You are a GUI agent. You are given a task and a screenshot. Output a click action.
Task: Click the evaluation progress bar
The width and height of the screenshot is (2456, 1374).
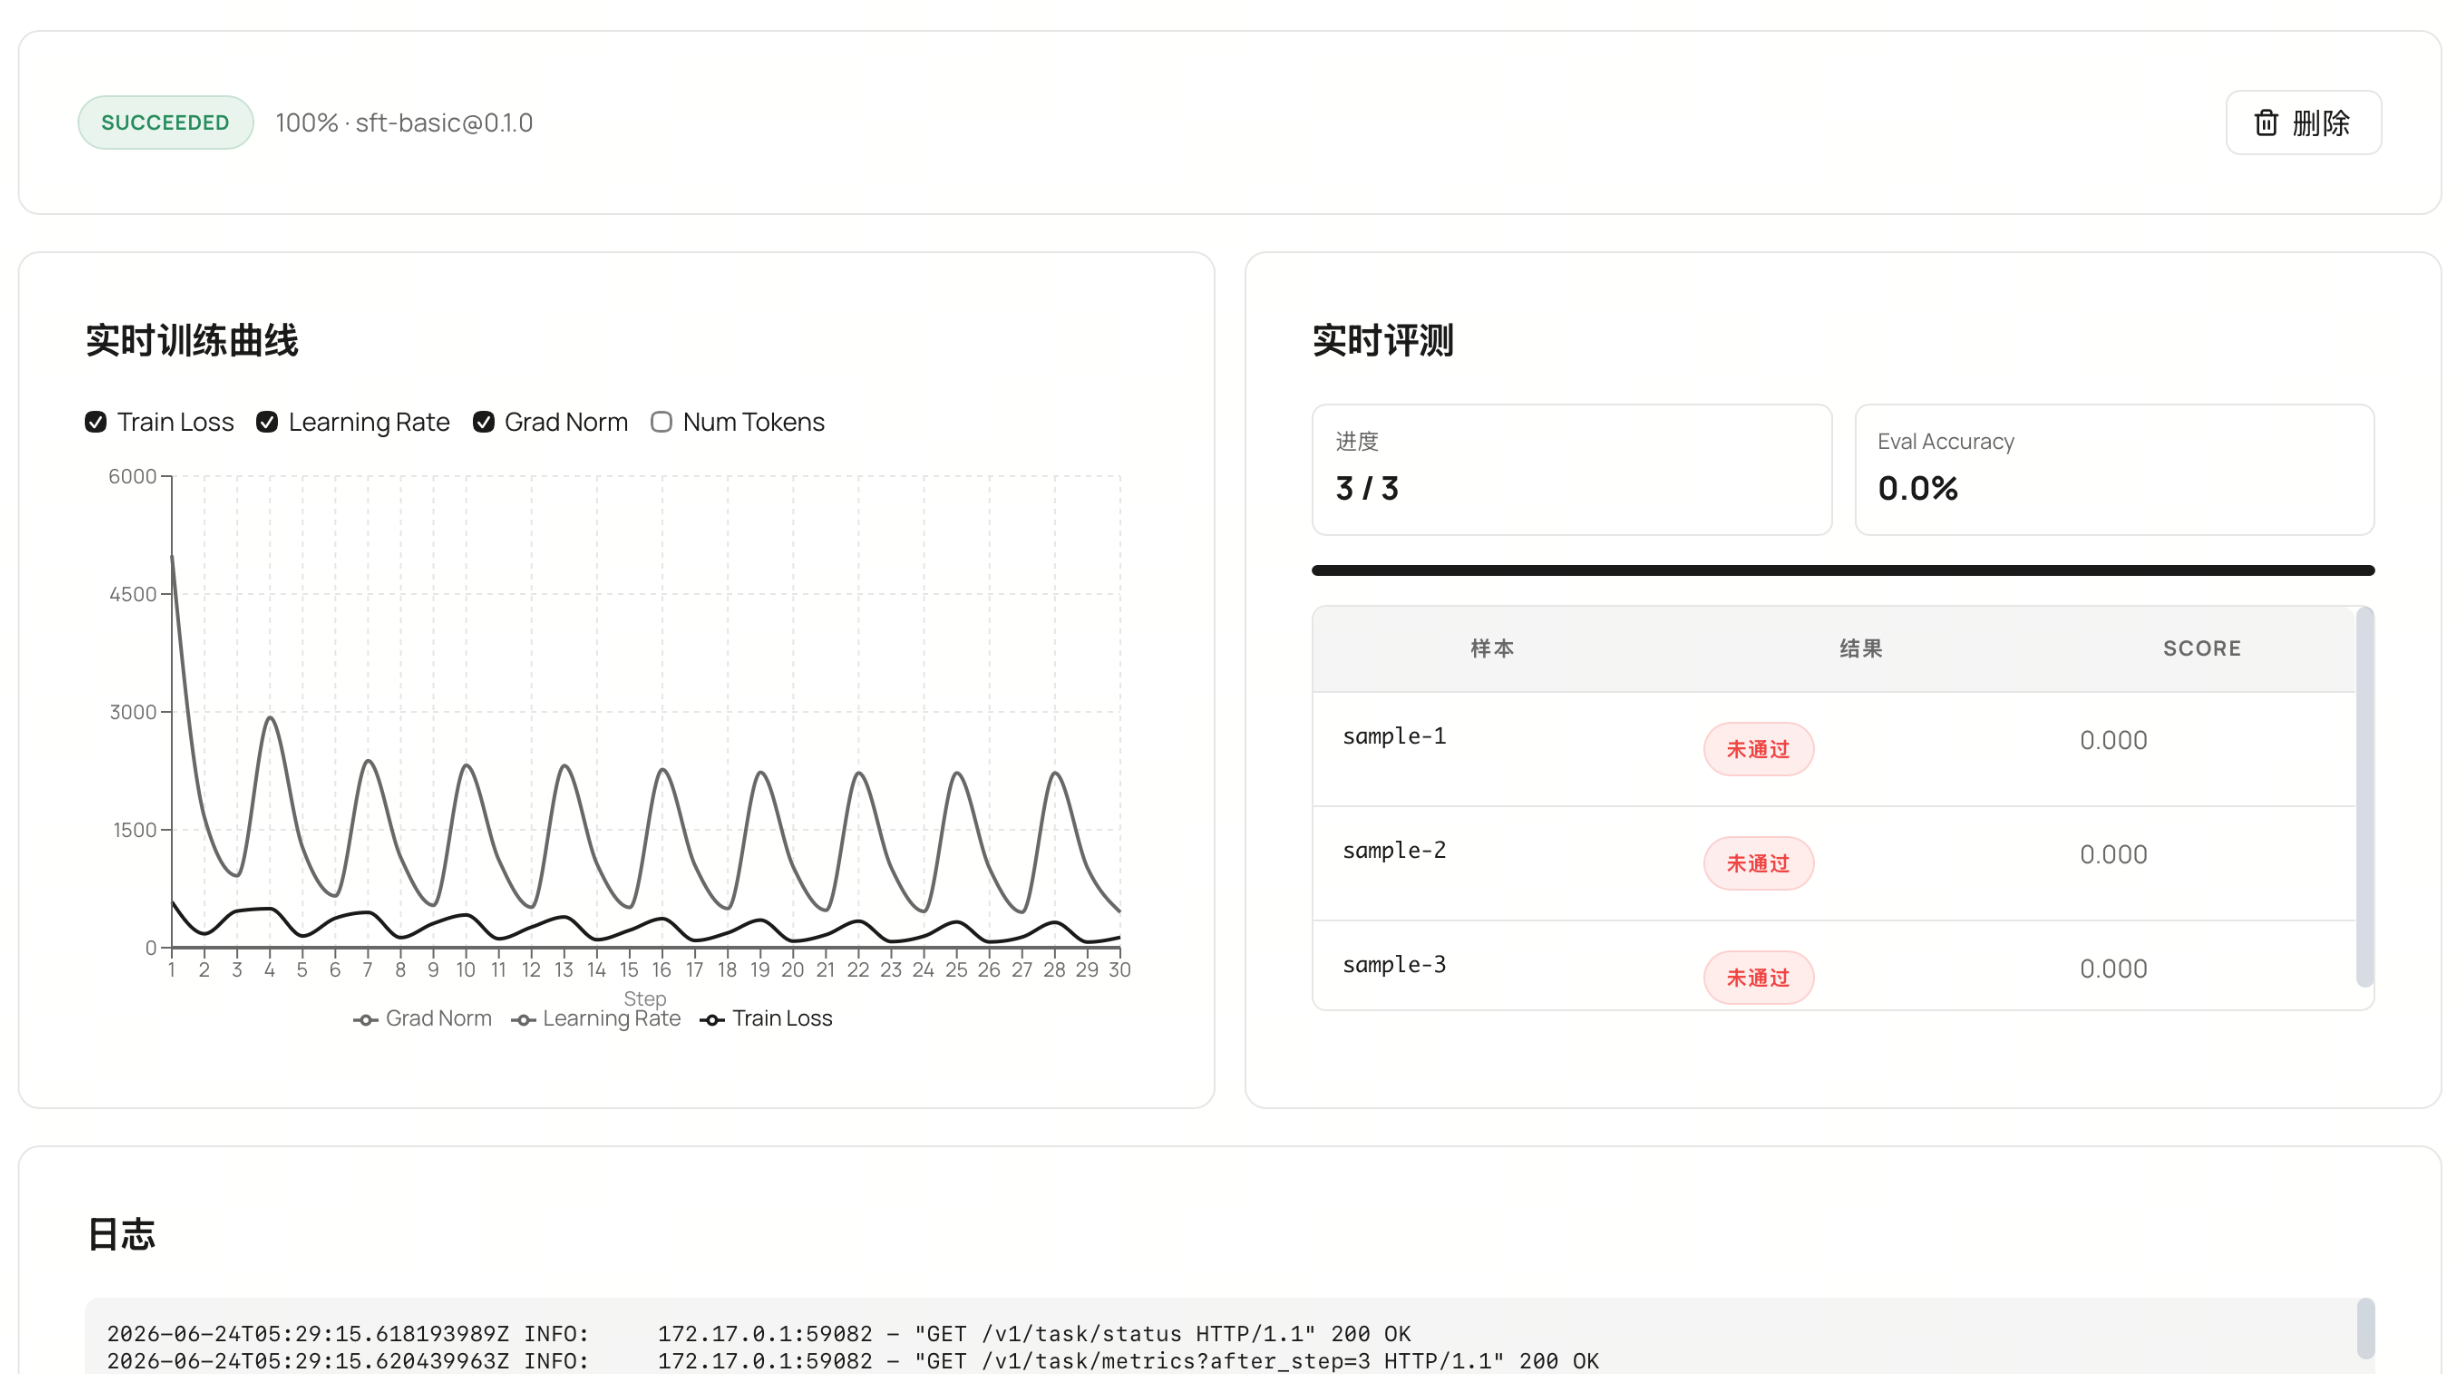(x=1842, y=570)
